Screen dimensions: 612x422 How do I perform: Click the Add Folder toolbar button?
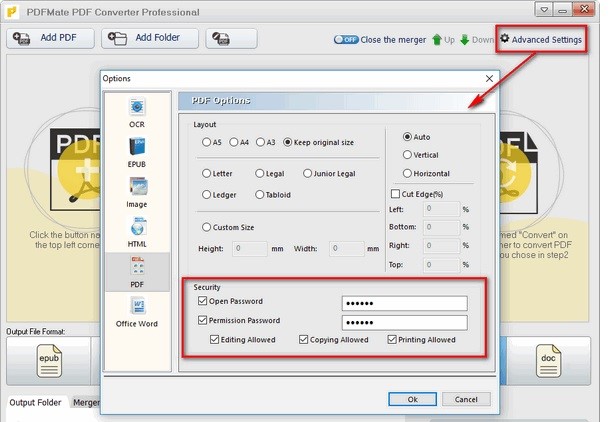tap(150, 38)
